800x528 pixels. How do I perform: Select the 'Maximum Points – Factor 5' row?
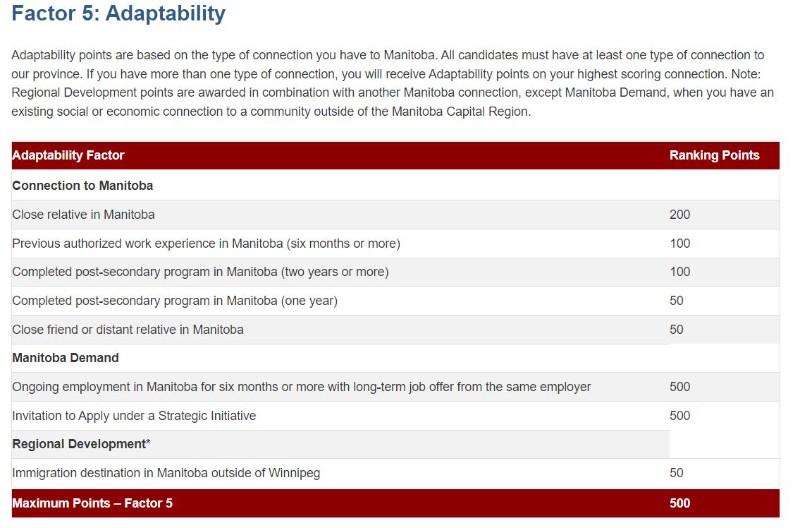tap(395, 504)
